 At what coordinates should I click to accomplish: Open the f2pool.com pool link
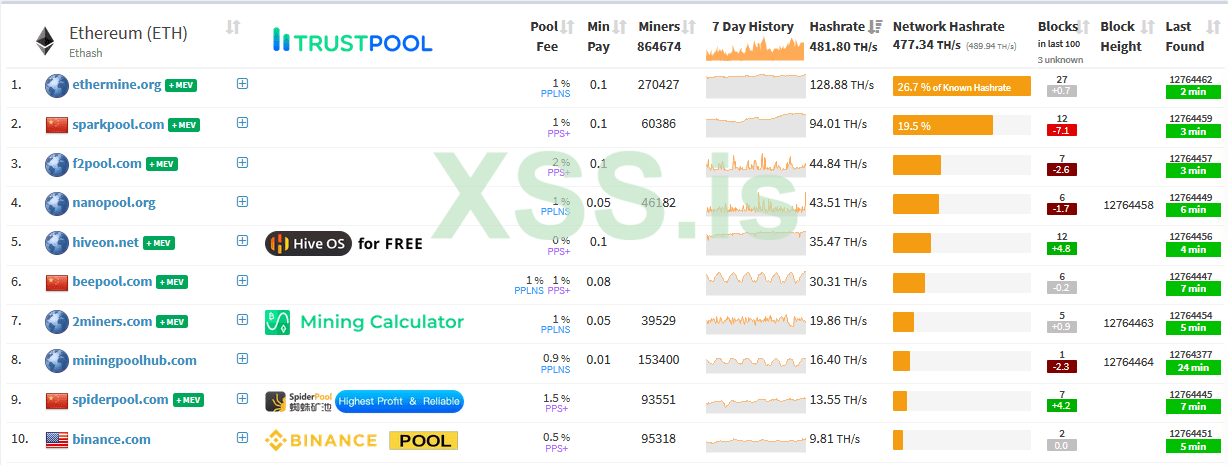pyautogui.click(x=107, y=163)
